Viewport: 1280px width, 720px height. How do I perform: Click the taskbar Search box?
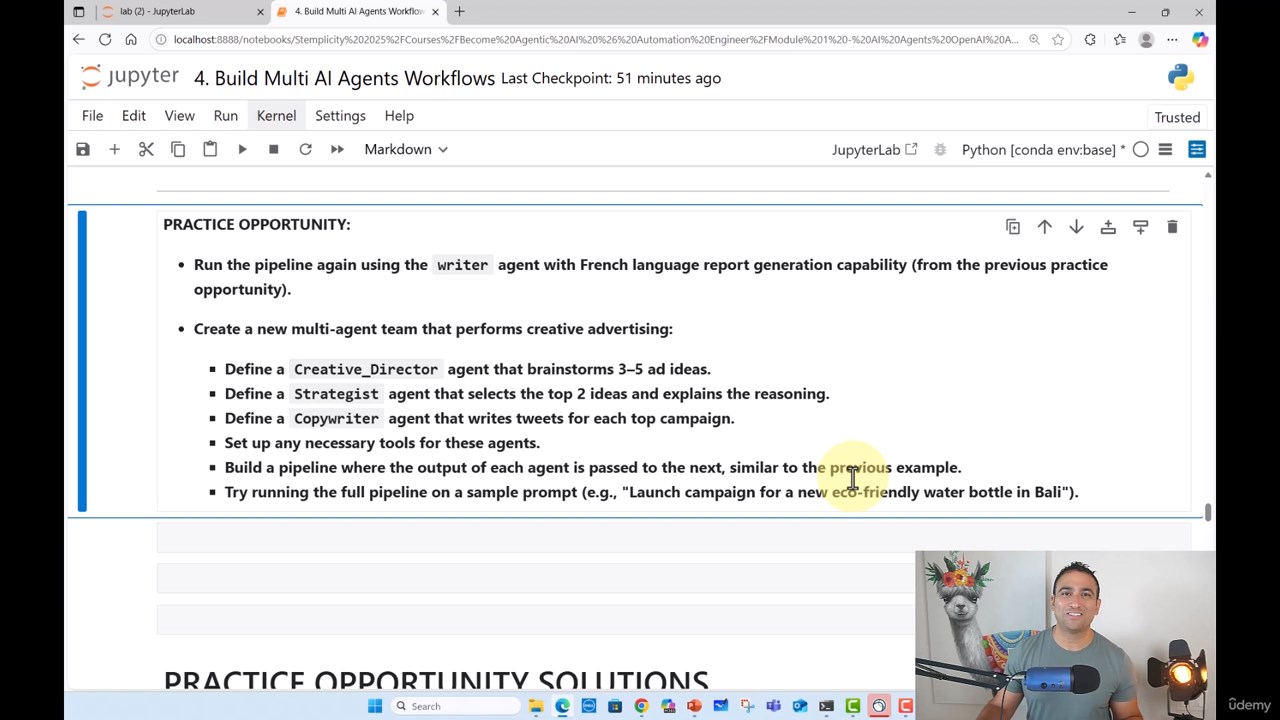point(456,706)
